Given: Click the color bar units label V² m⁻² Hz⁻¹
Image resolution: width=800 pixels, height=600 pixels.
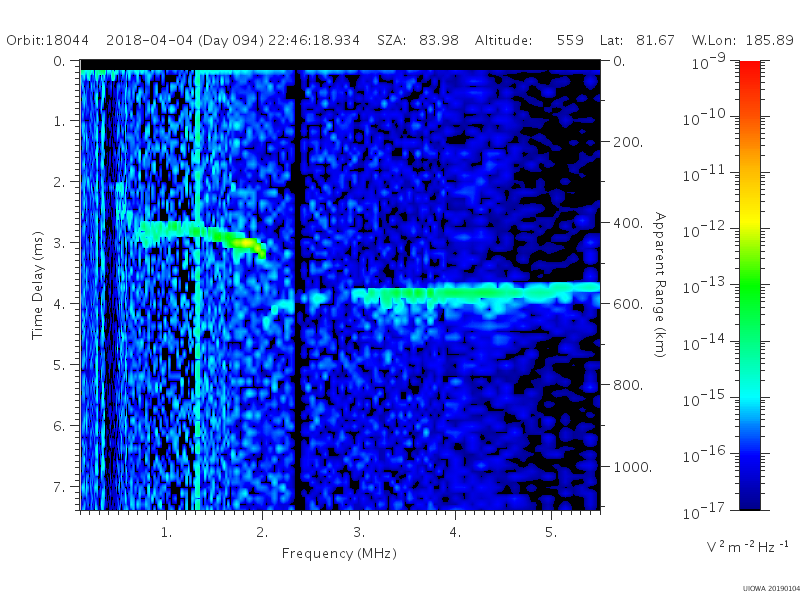Looking at the screenshot, I should [747, 546].
